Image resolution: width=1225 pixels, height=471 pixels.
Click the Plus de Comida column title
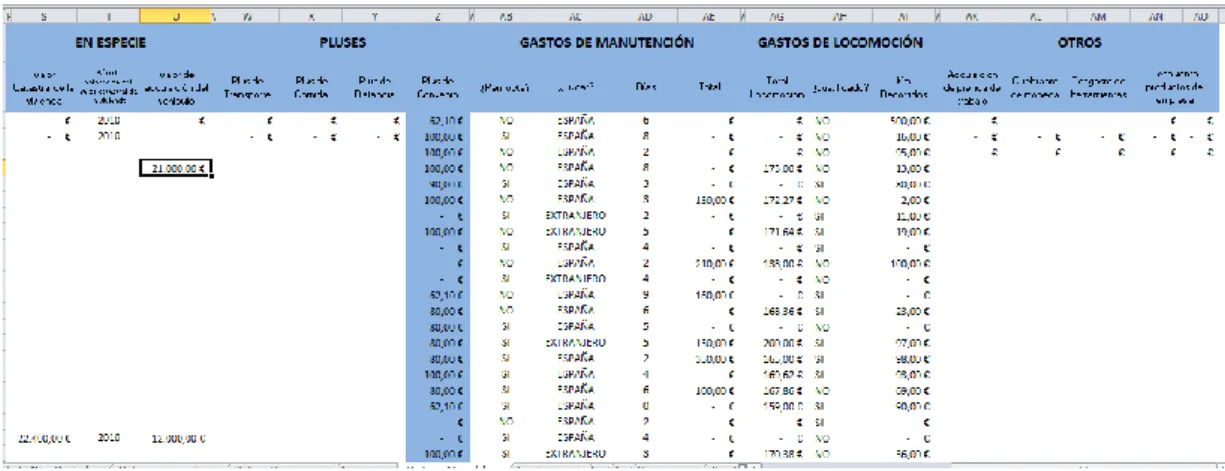311,86
